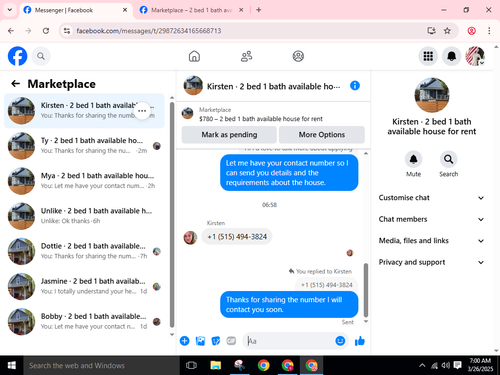Click the address bar URL
Screen dimensions: 500x375
click(149, 31)
